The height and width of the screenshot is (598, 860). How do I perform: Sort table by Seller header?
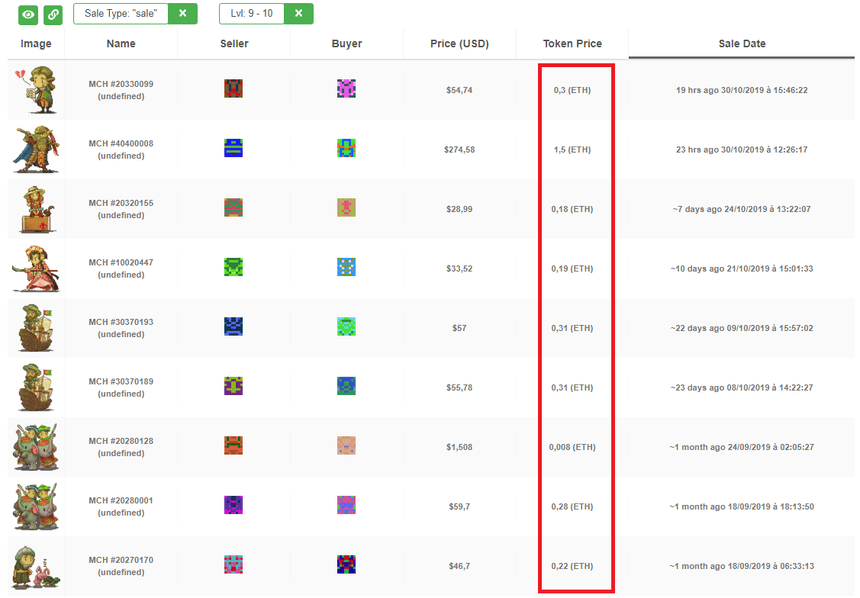[234, 44]
